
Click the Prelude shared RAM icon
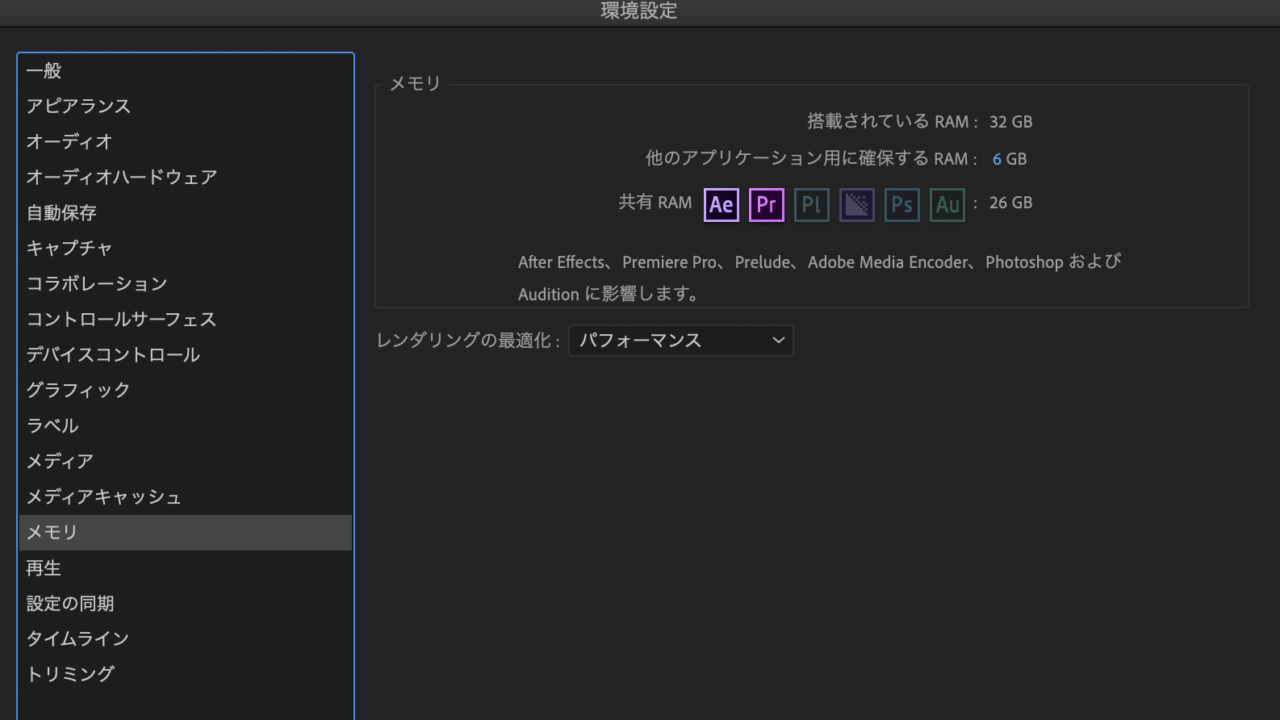tap(811, 205)
